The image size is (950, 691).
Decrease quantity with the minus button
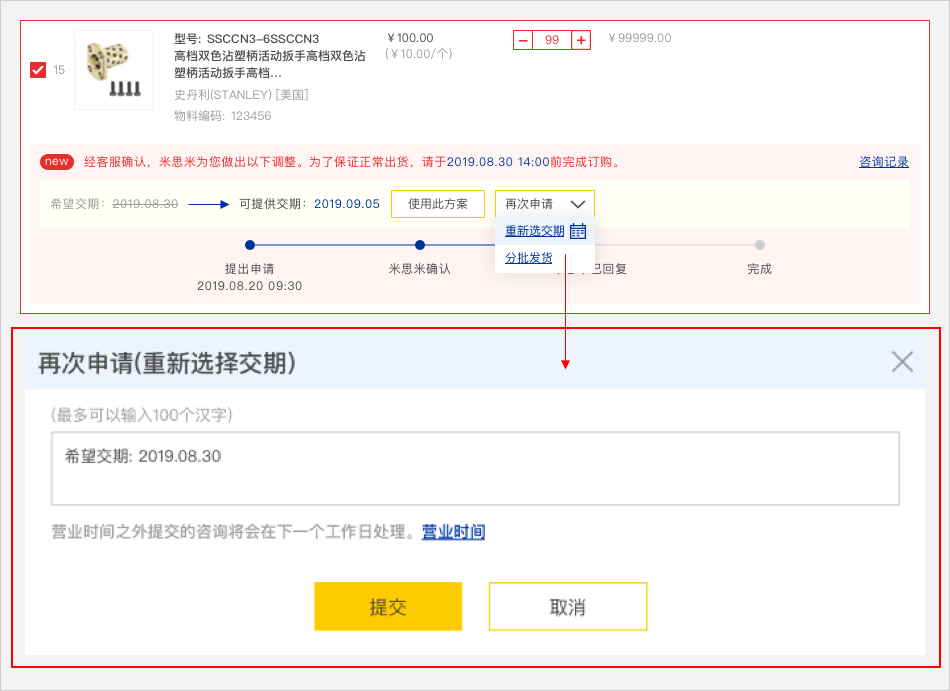[523, 40]
